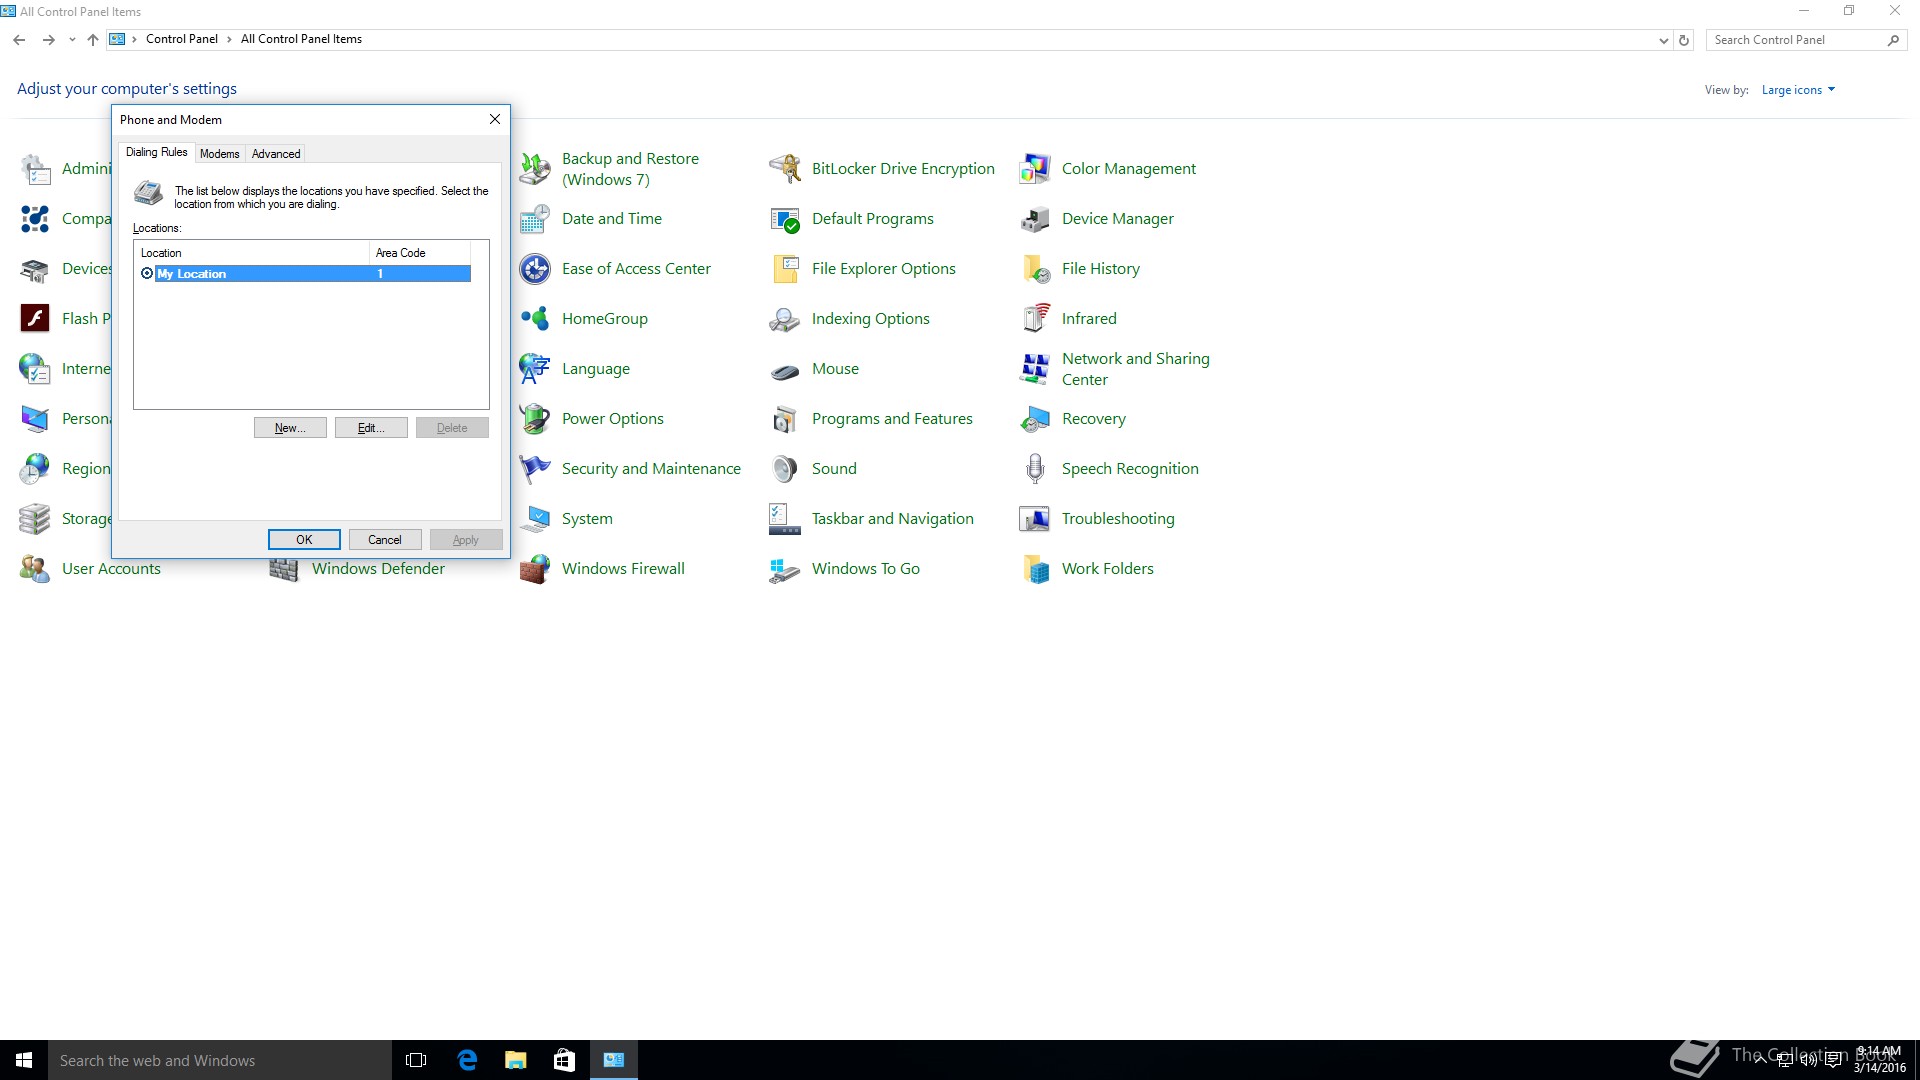This screenshot has height=1080, width=1920.
Task: Go up one level arrow
Action: (x=93, y=40)
